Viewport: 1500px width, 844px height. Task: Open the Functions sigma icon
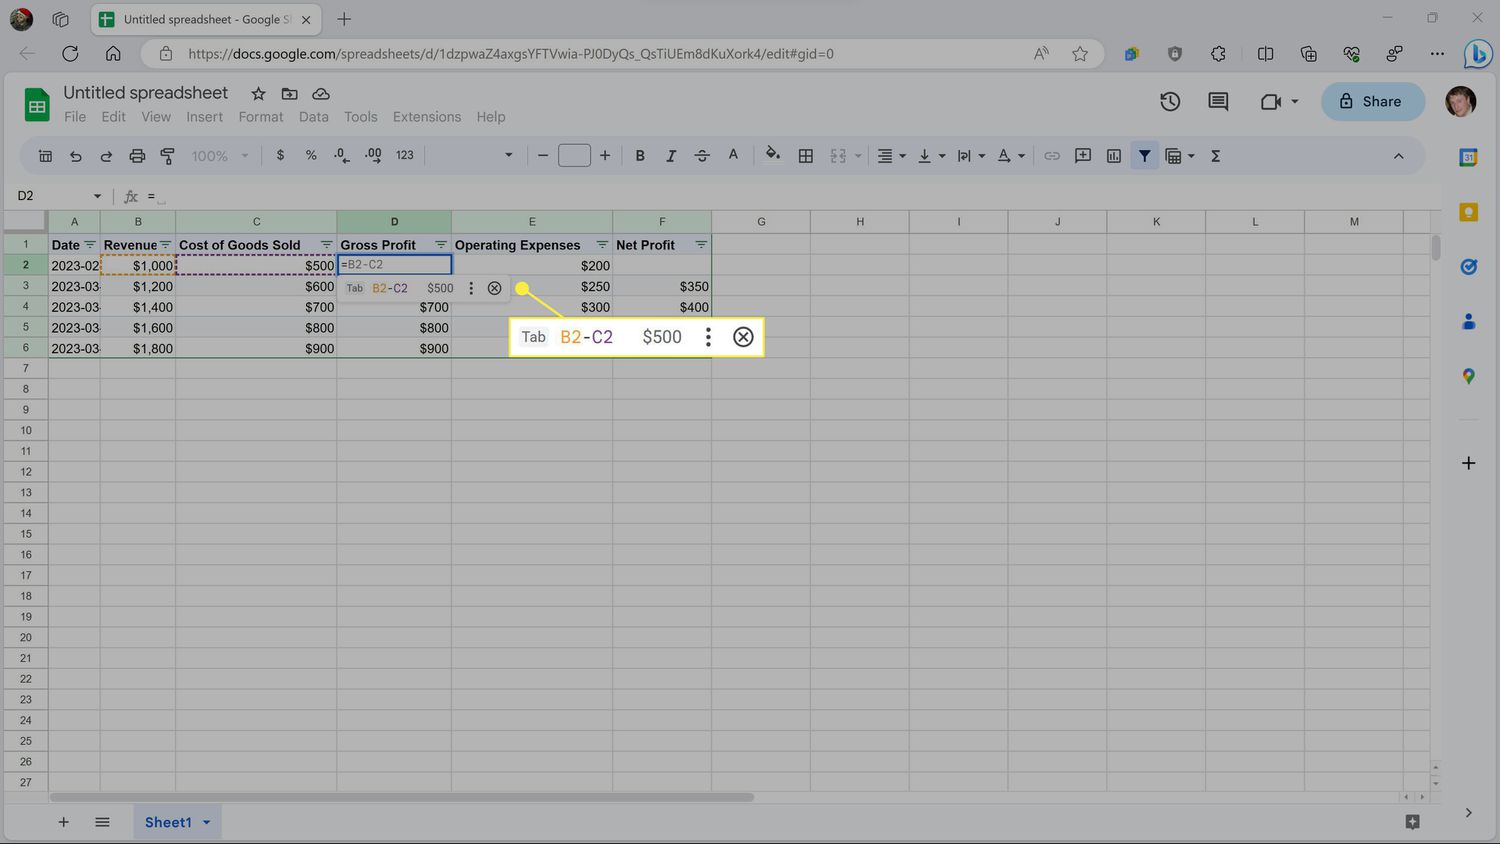pyautogui.click(x=1215, y=156)
